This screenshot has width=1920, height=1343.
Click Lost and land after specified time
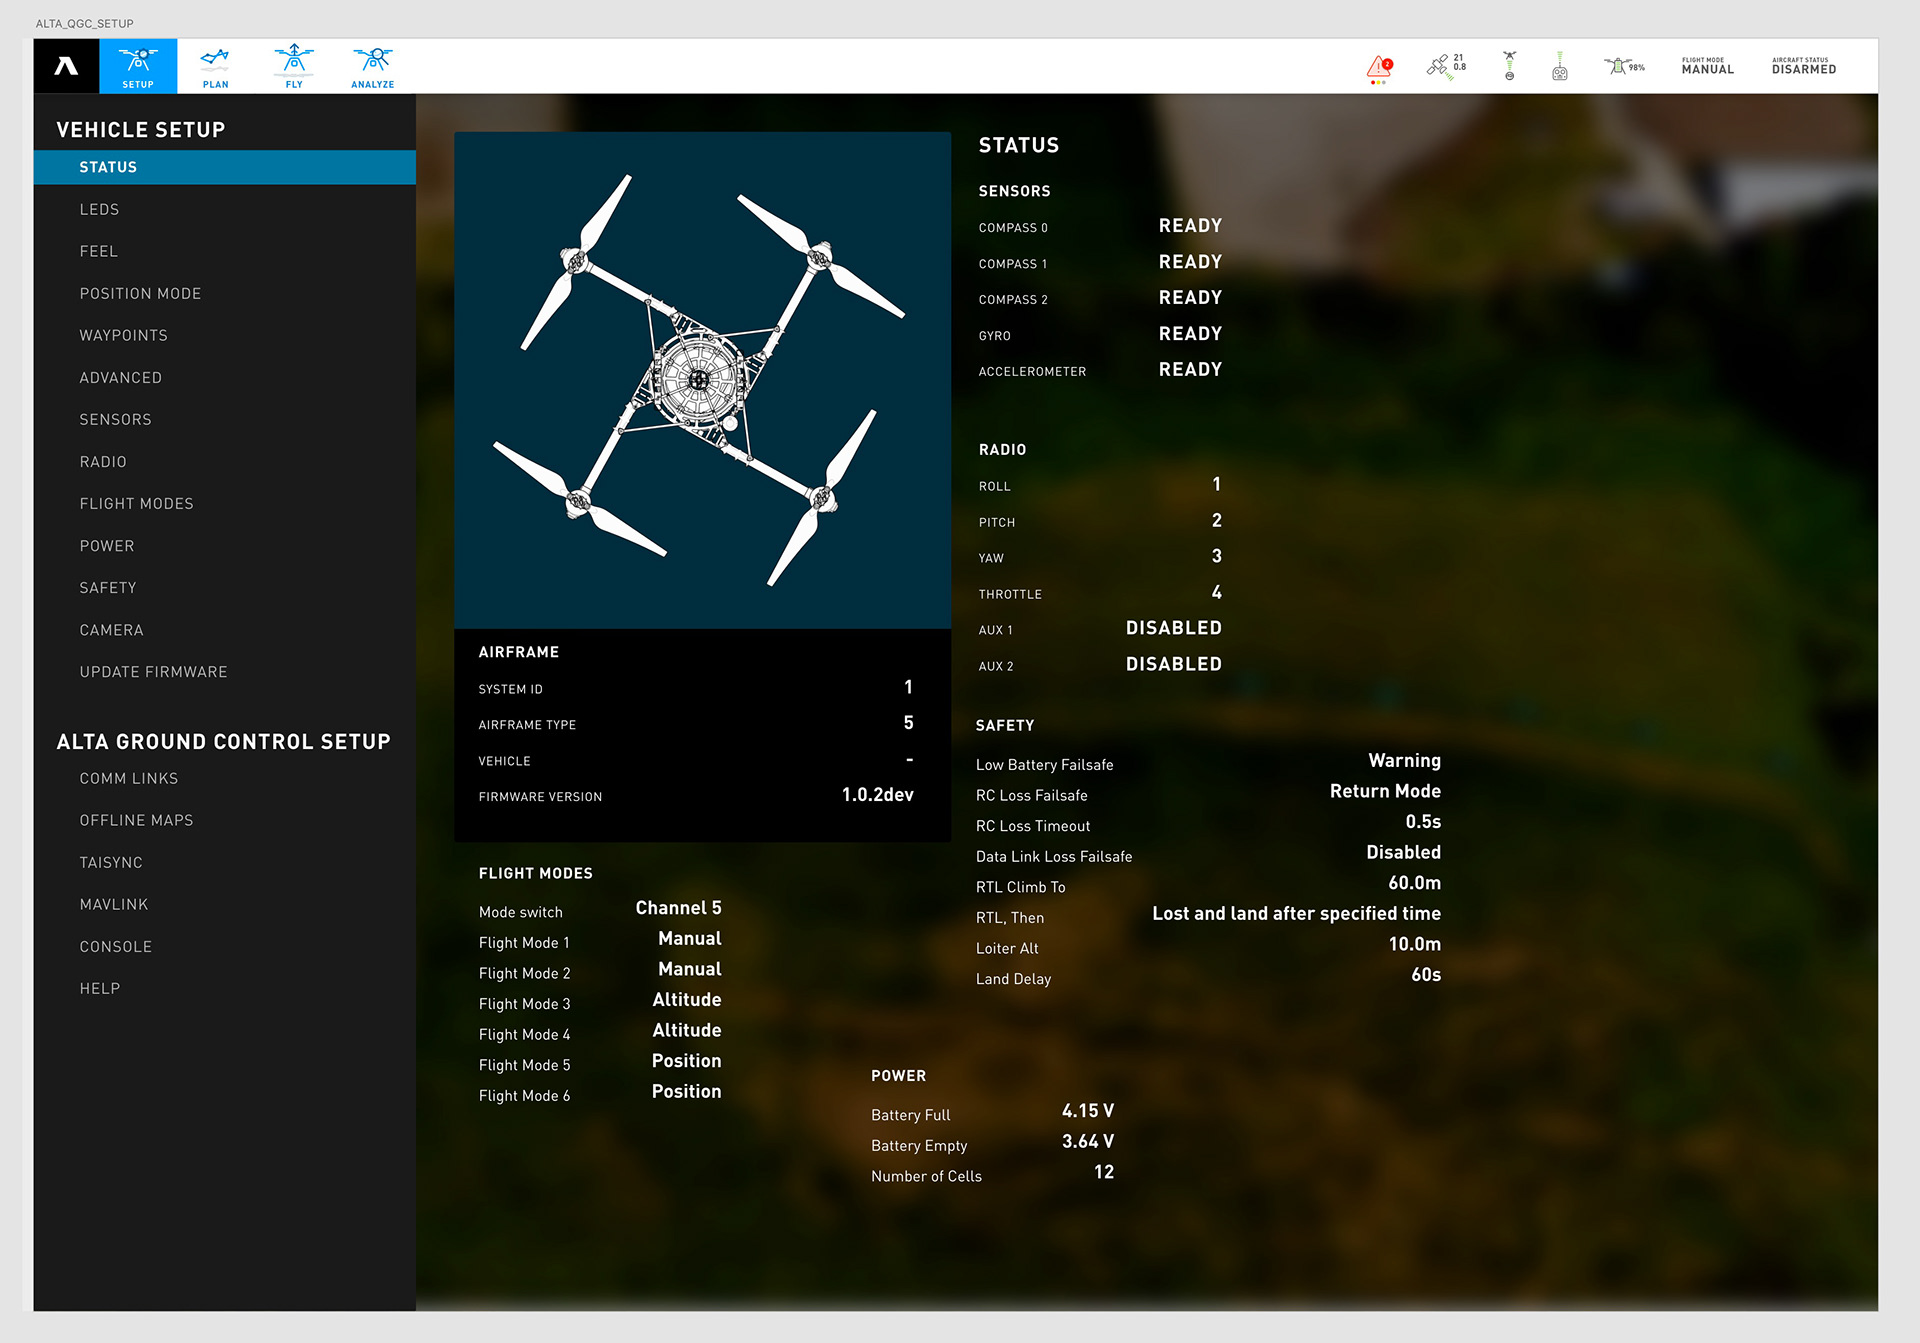tap(1296, 914)
